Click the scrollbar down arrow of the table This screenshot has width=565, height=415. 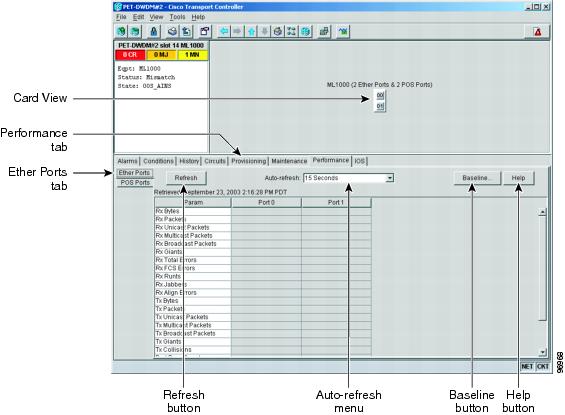click(x=542, y=352)
